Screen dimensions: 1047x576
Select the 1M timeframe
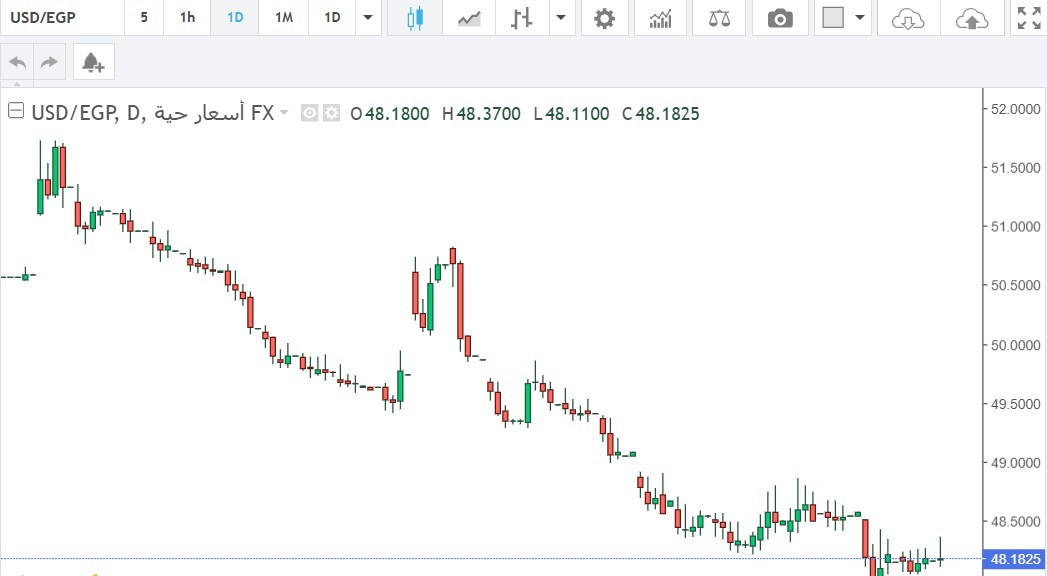(283, 18)
